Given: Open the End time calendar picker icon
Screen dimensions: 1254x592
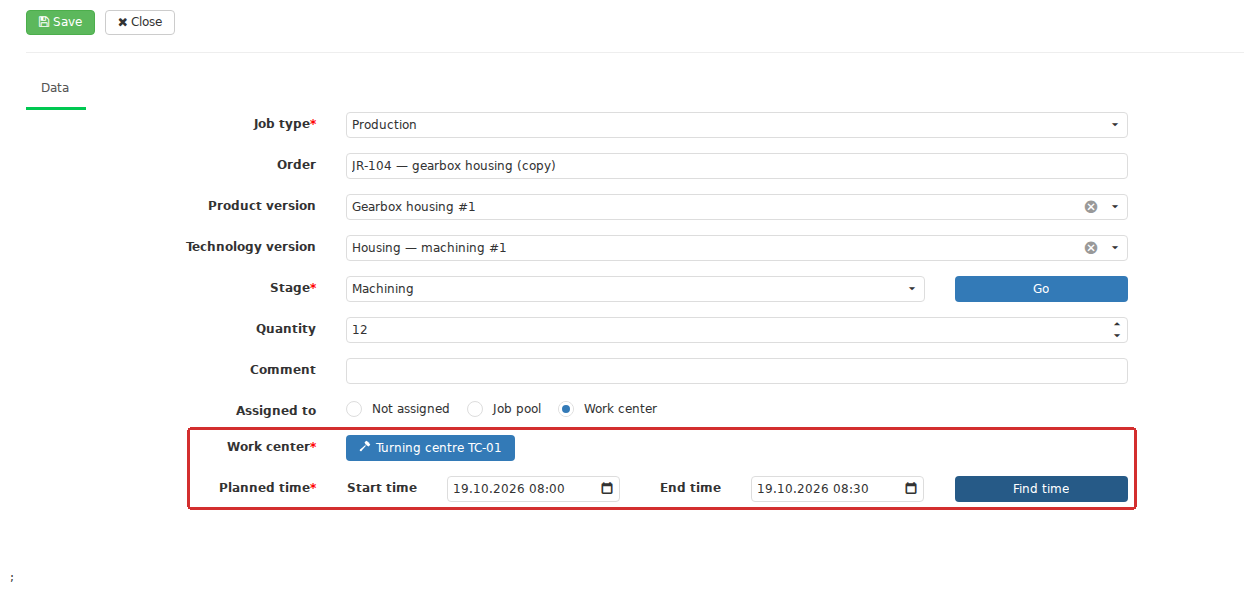Looking at the screenshot, I should click(911, 489).
